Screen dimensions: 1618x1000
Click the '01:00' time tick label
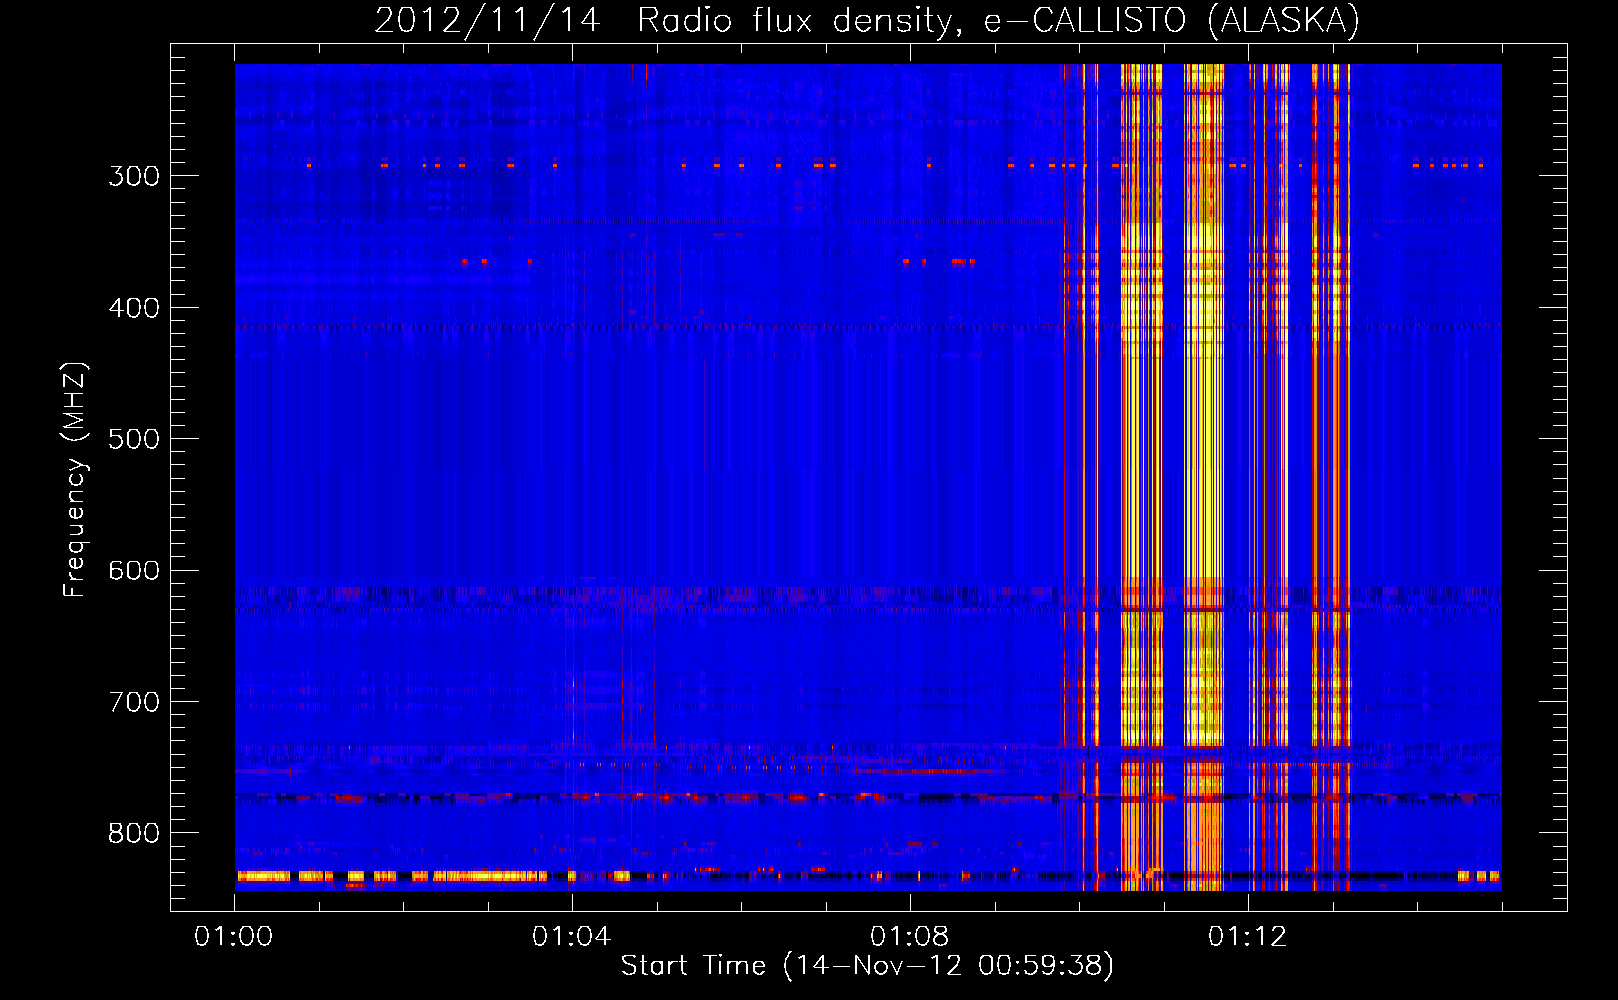(233, 937)
